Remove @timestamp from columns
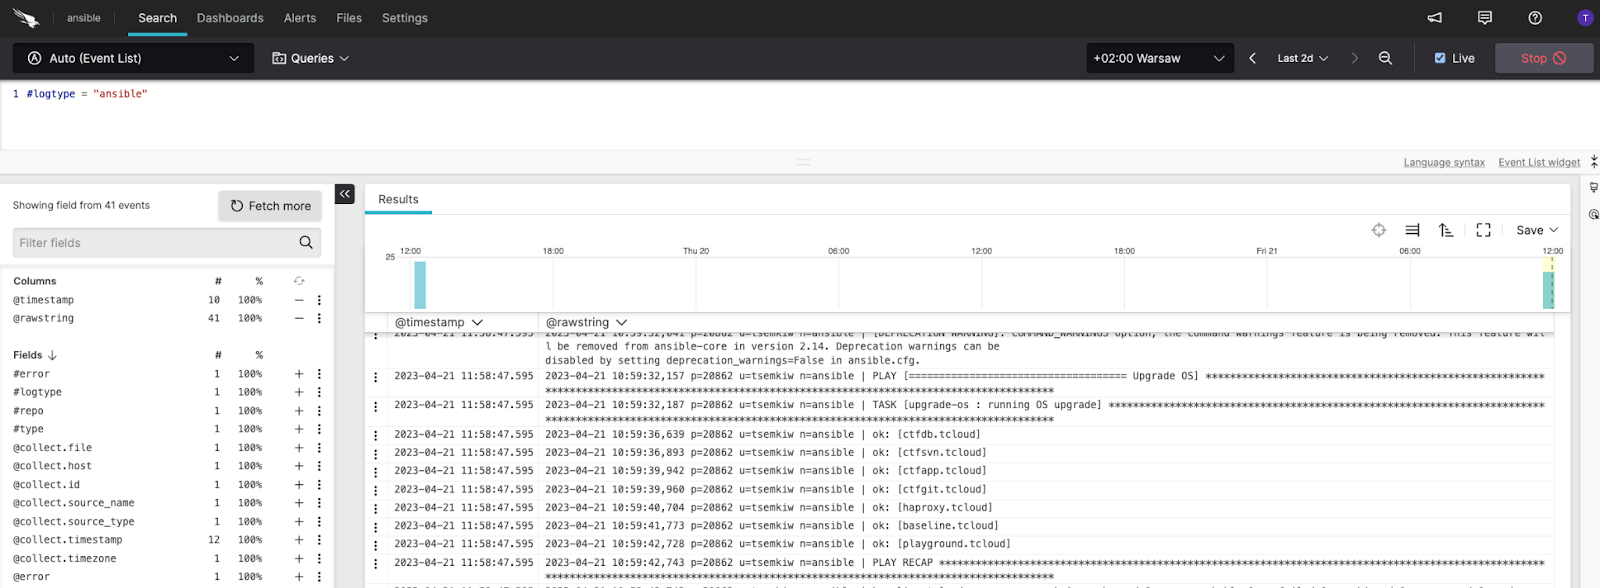This screenshot has width=1600, height=588. (x=298, y=300)
